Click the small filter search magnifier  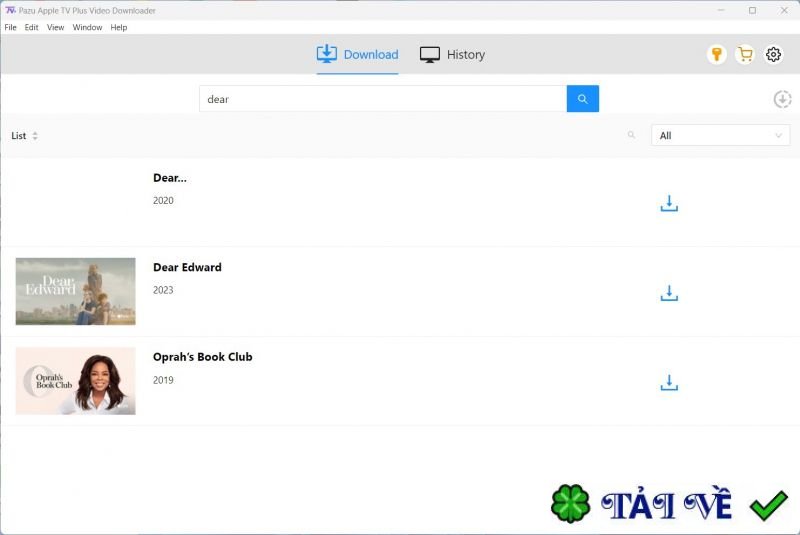tap(631, 135)
